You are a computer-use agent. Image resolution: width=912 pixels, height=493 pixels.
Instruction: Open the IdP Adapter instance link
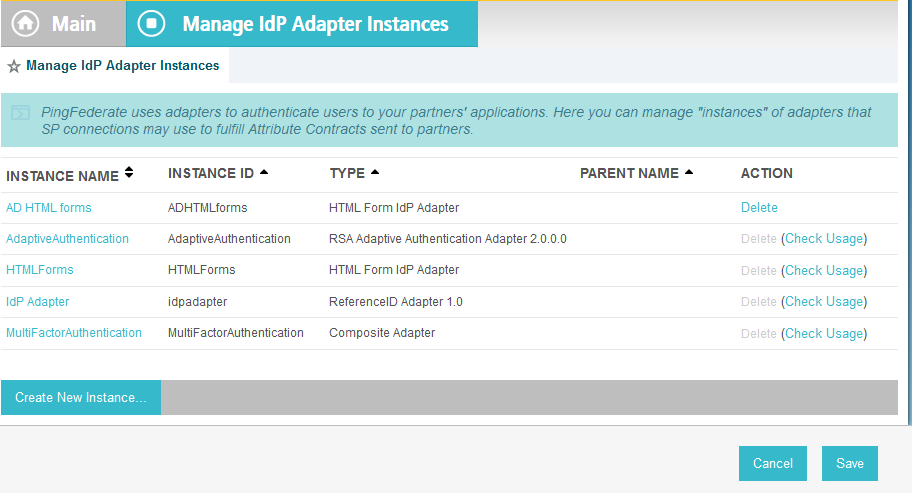38,302
